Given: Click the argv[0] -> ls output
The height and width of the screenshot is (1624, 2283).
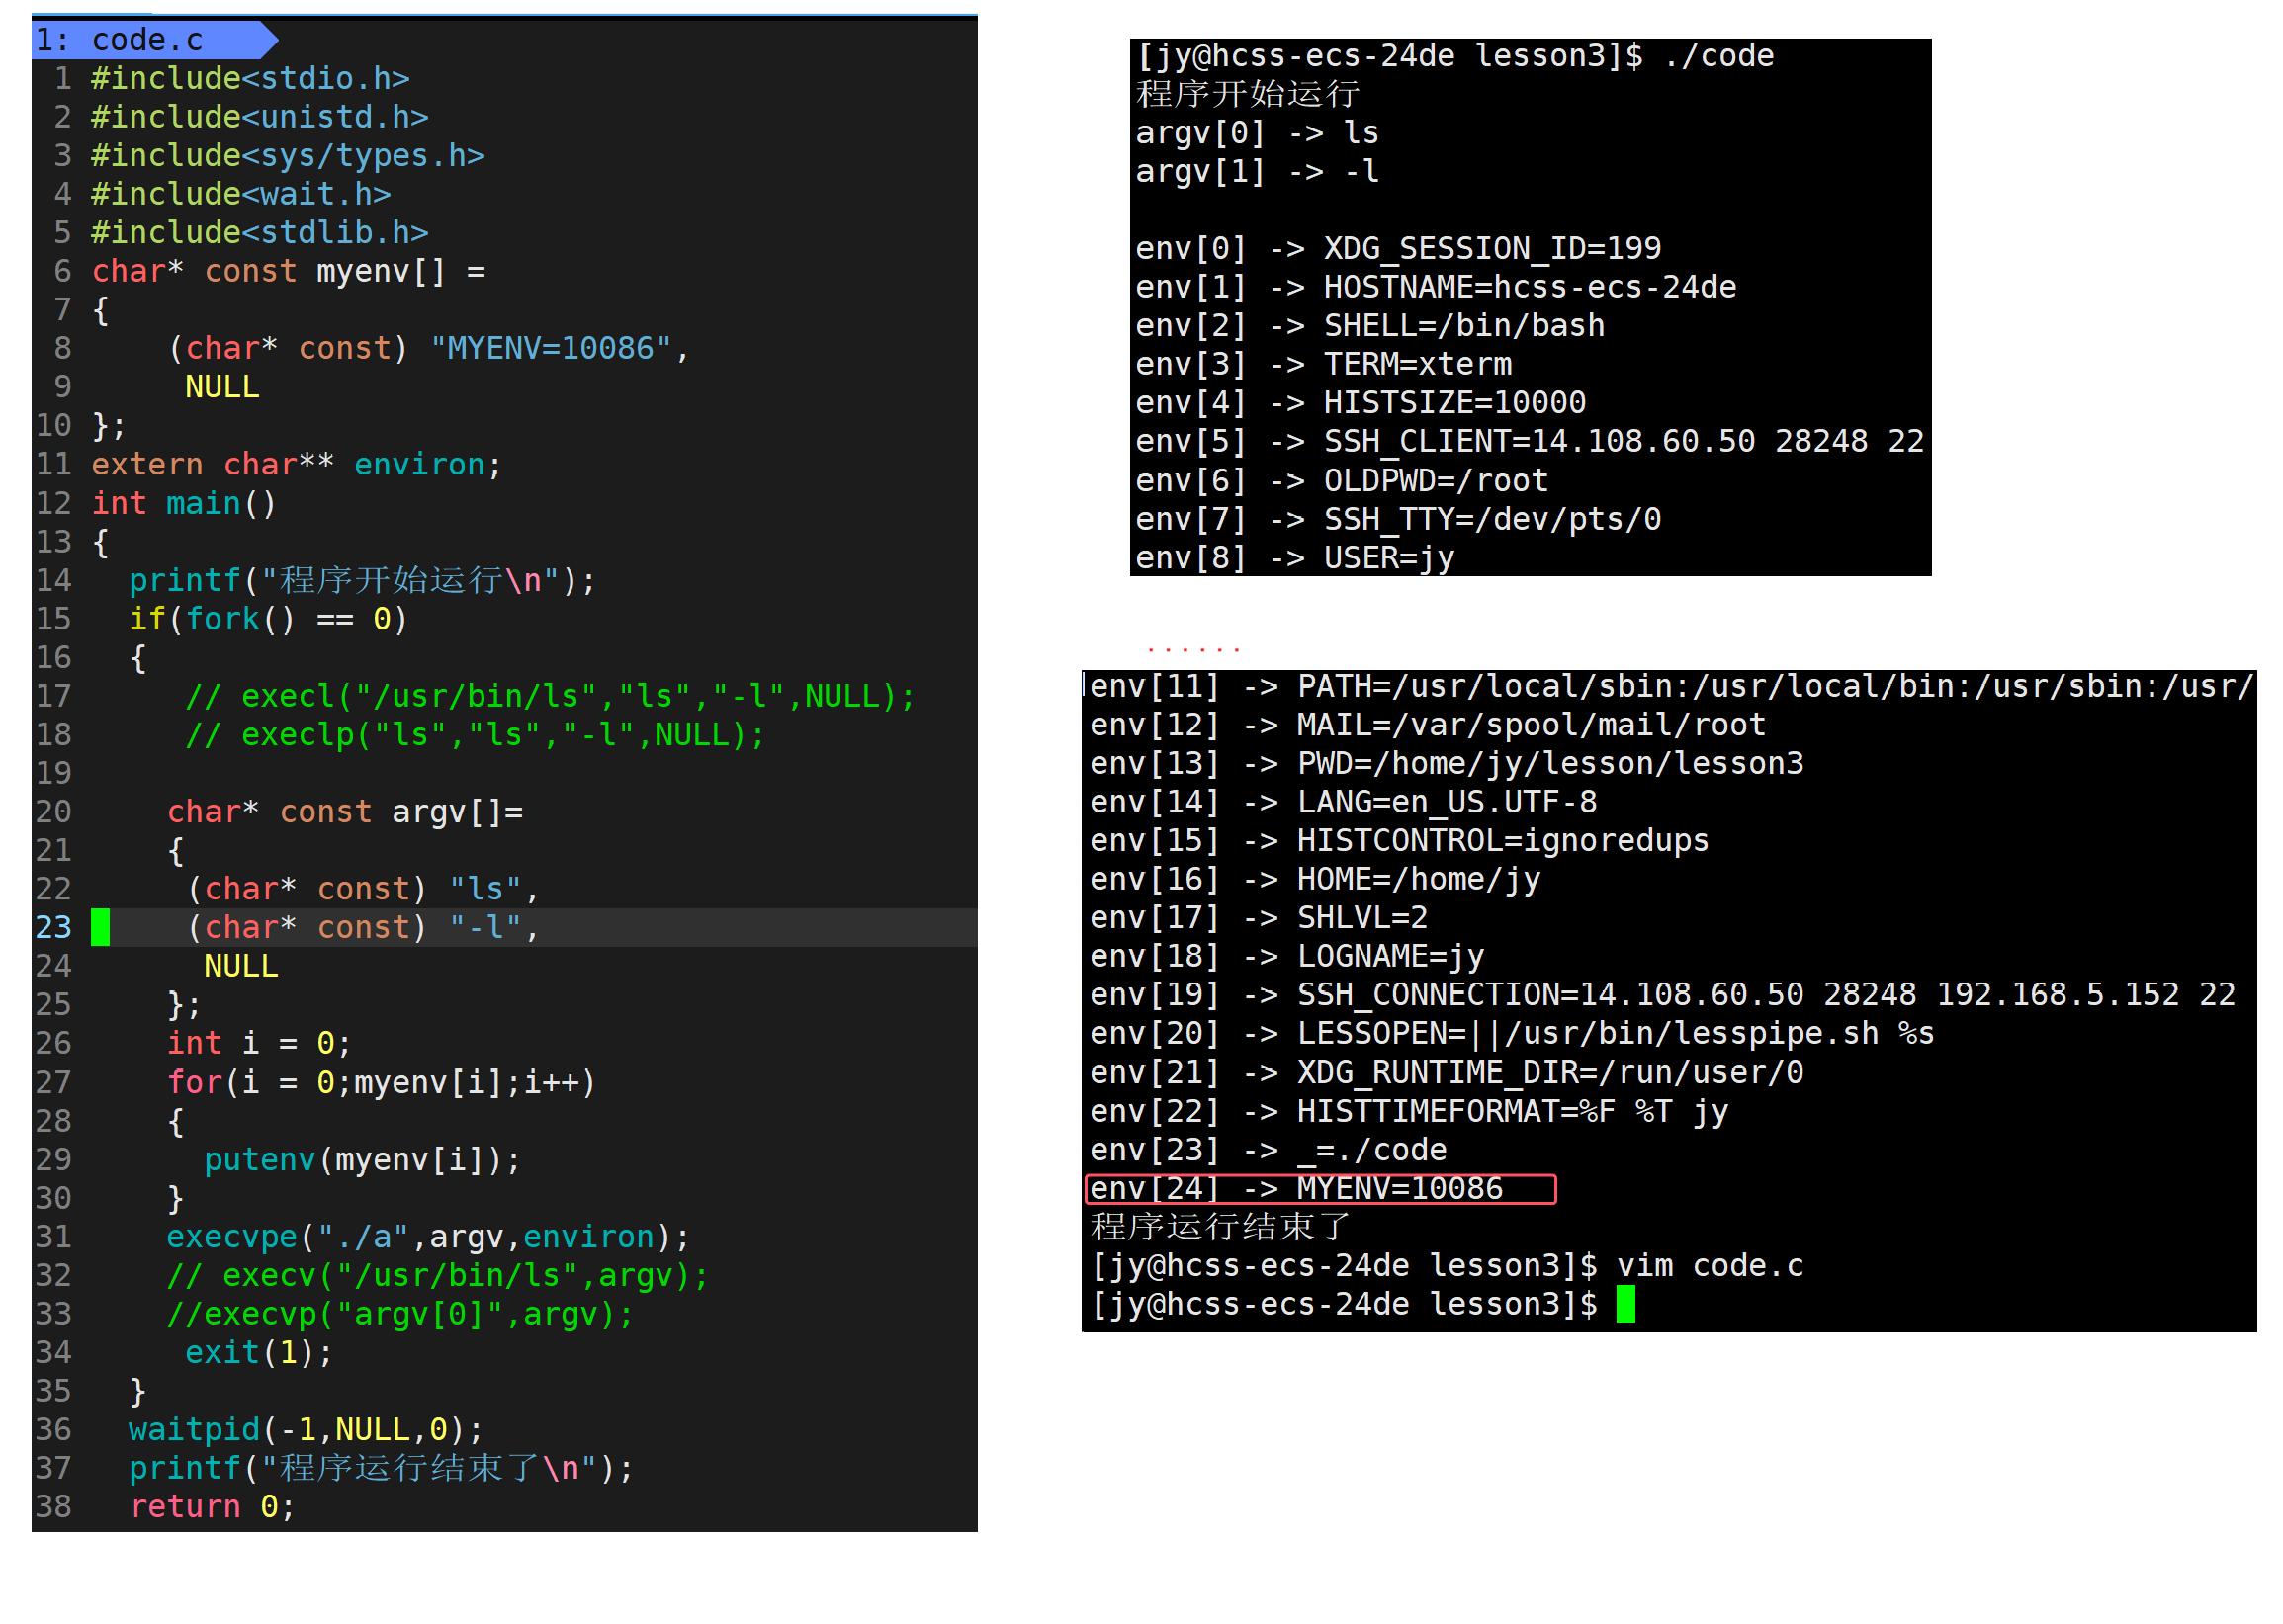Looking at the screenshot, I should (x=1258, y=133).
